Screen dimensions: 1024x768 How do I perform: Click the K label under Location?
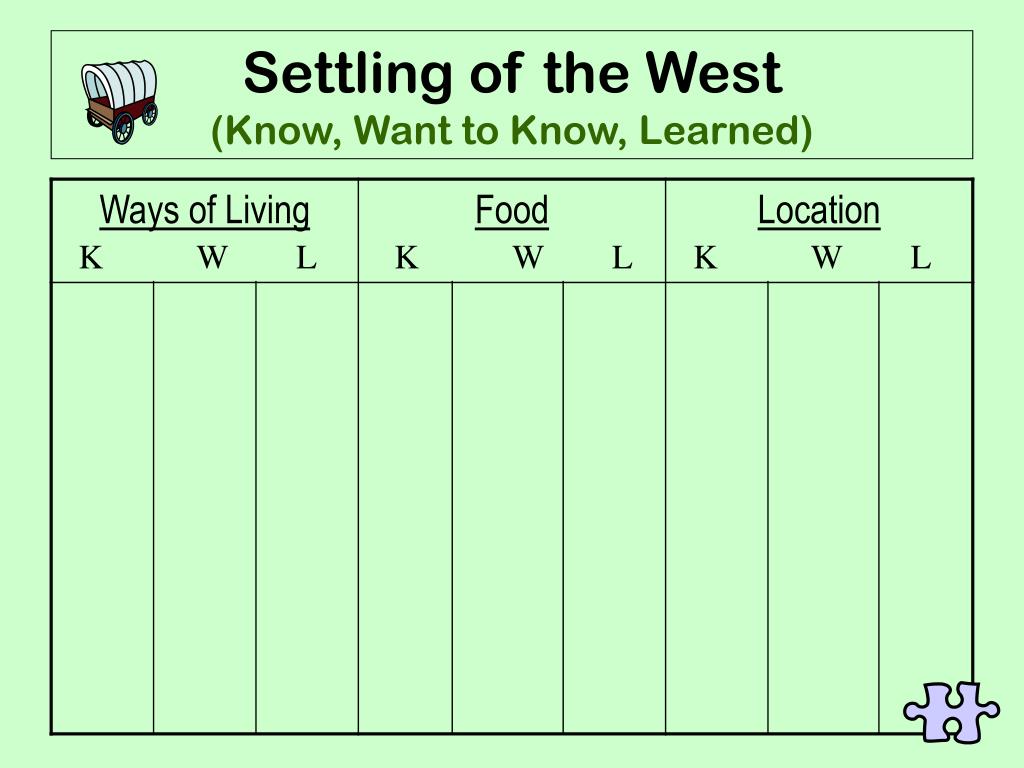705,257
